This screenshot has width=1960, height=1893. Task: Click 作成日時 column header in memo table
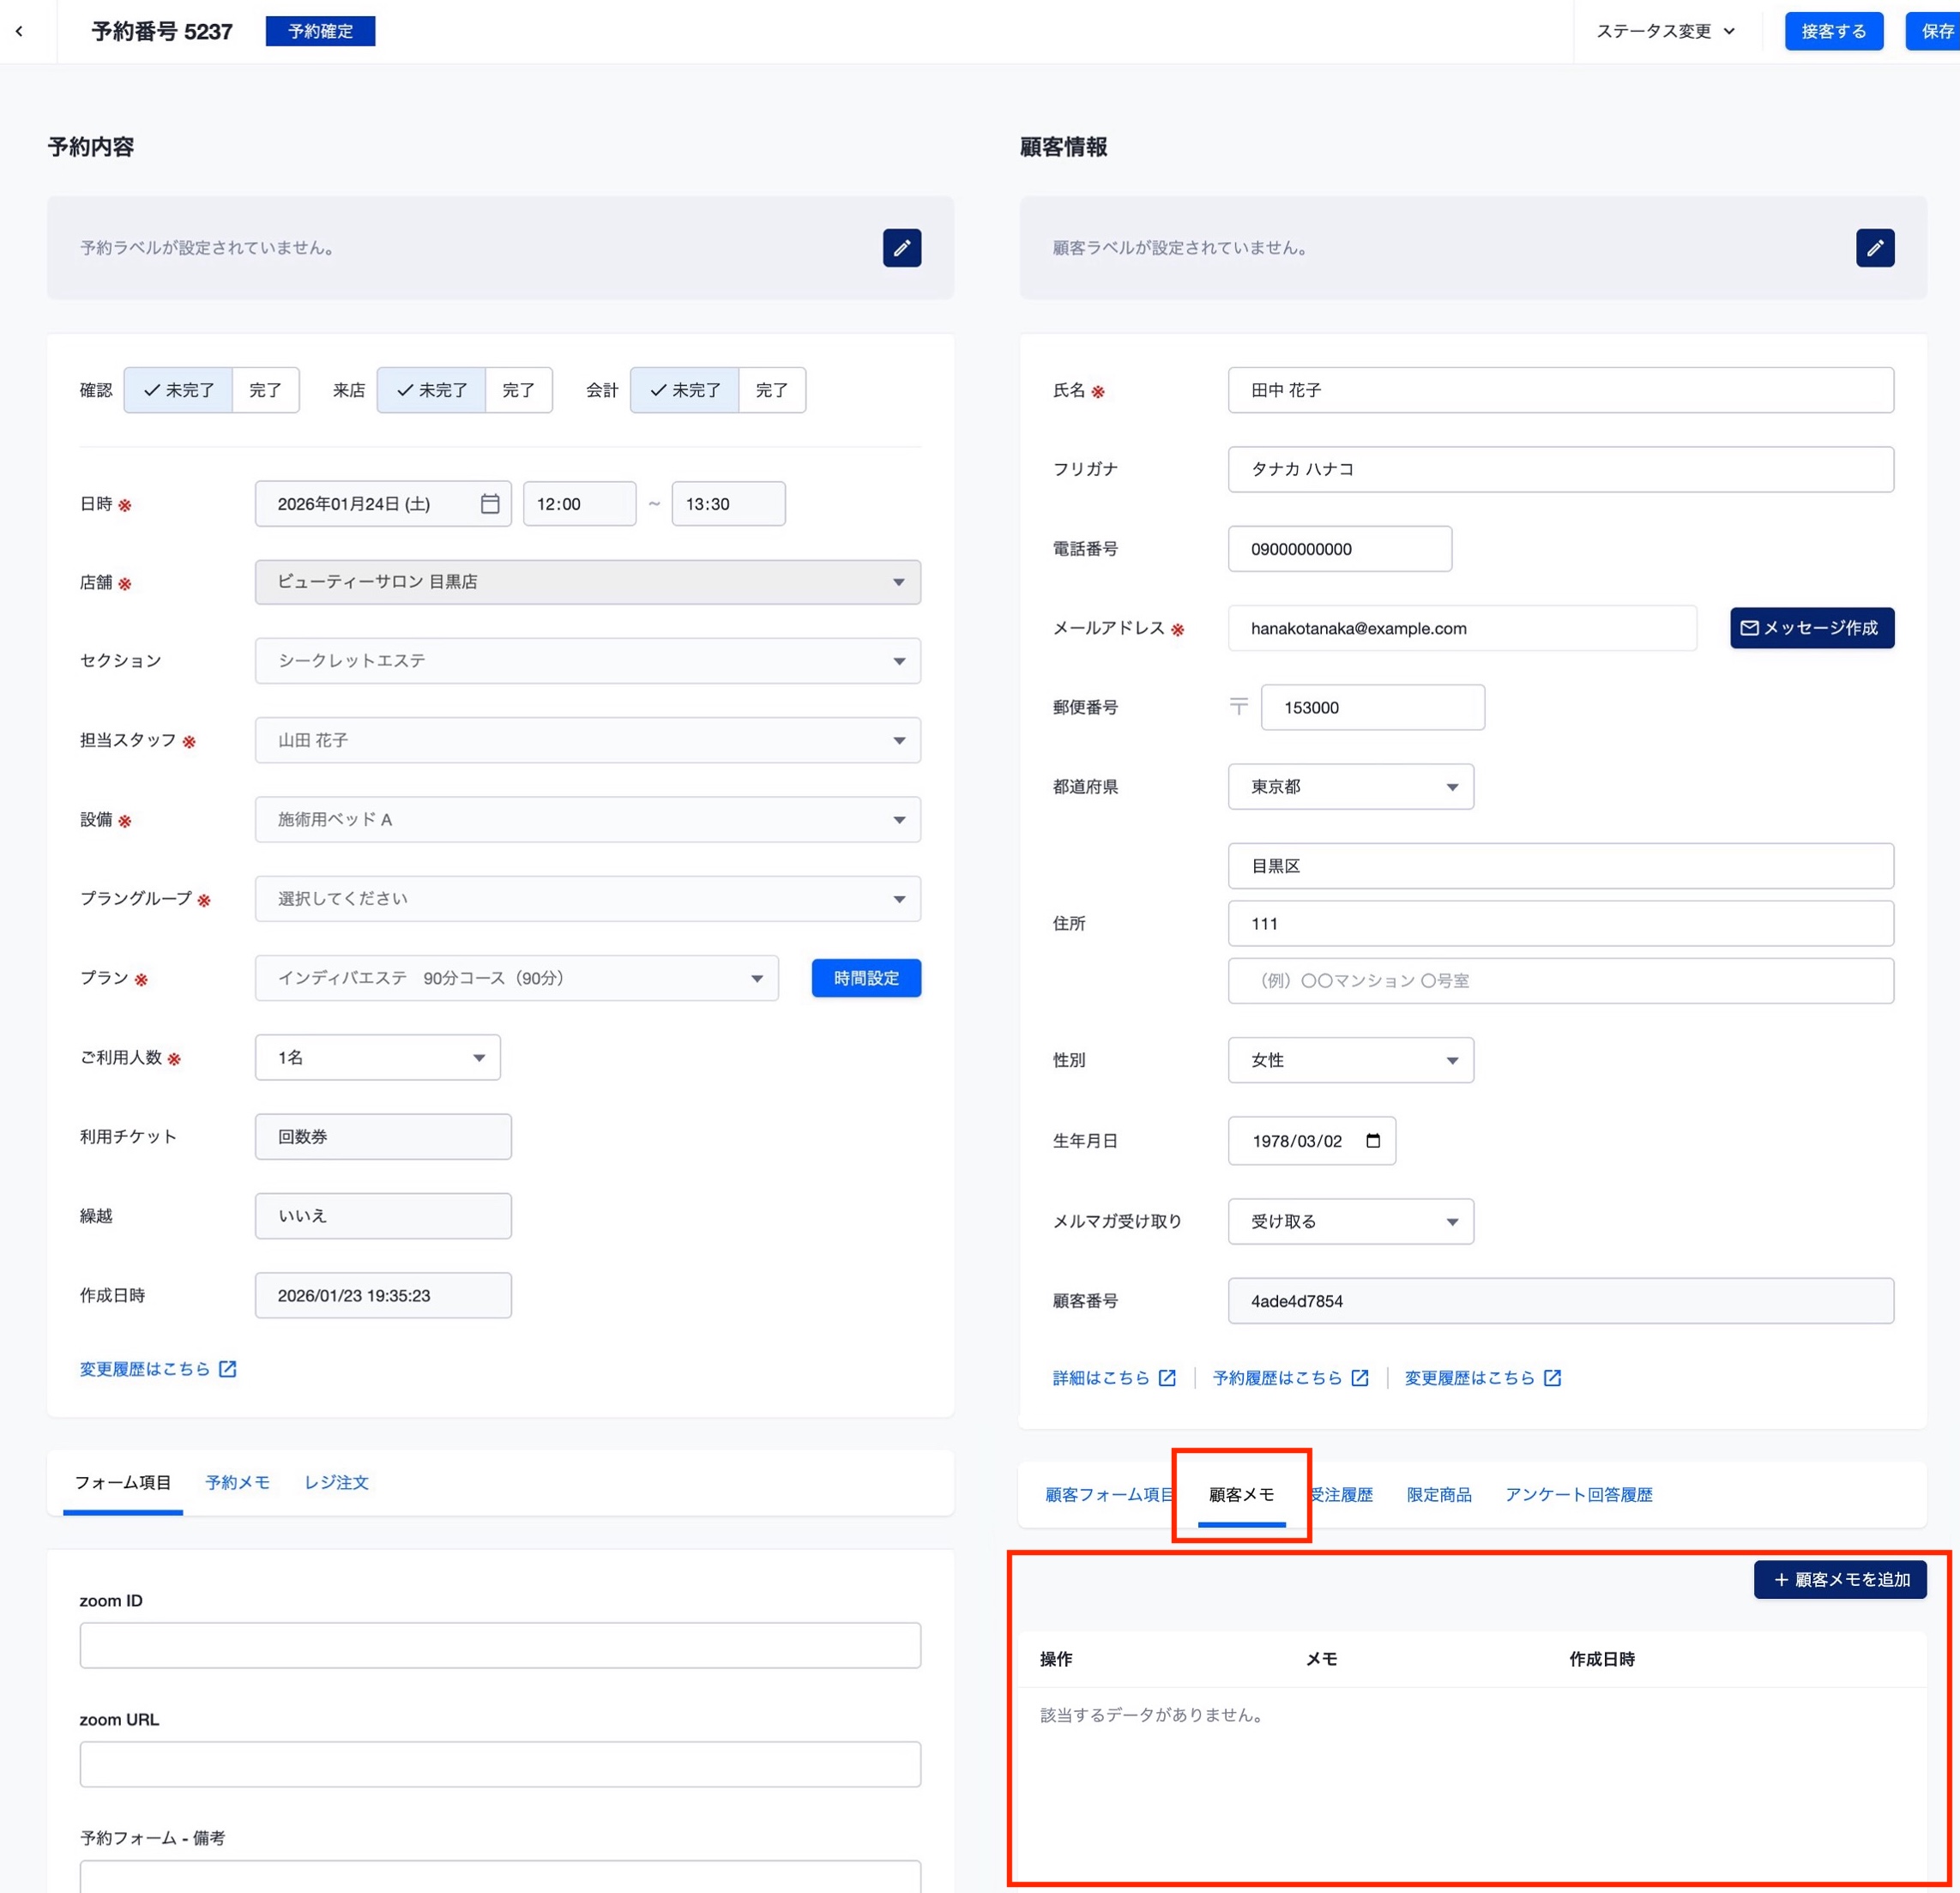(1601, 1659)
